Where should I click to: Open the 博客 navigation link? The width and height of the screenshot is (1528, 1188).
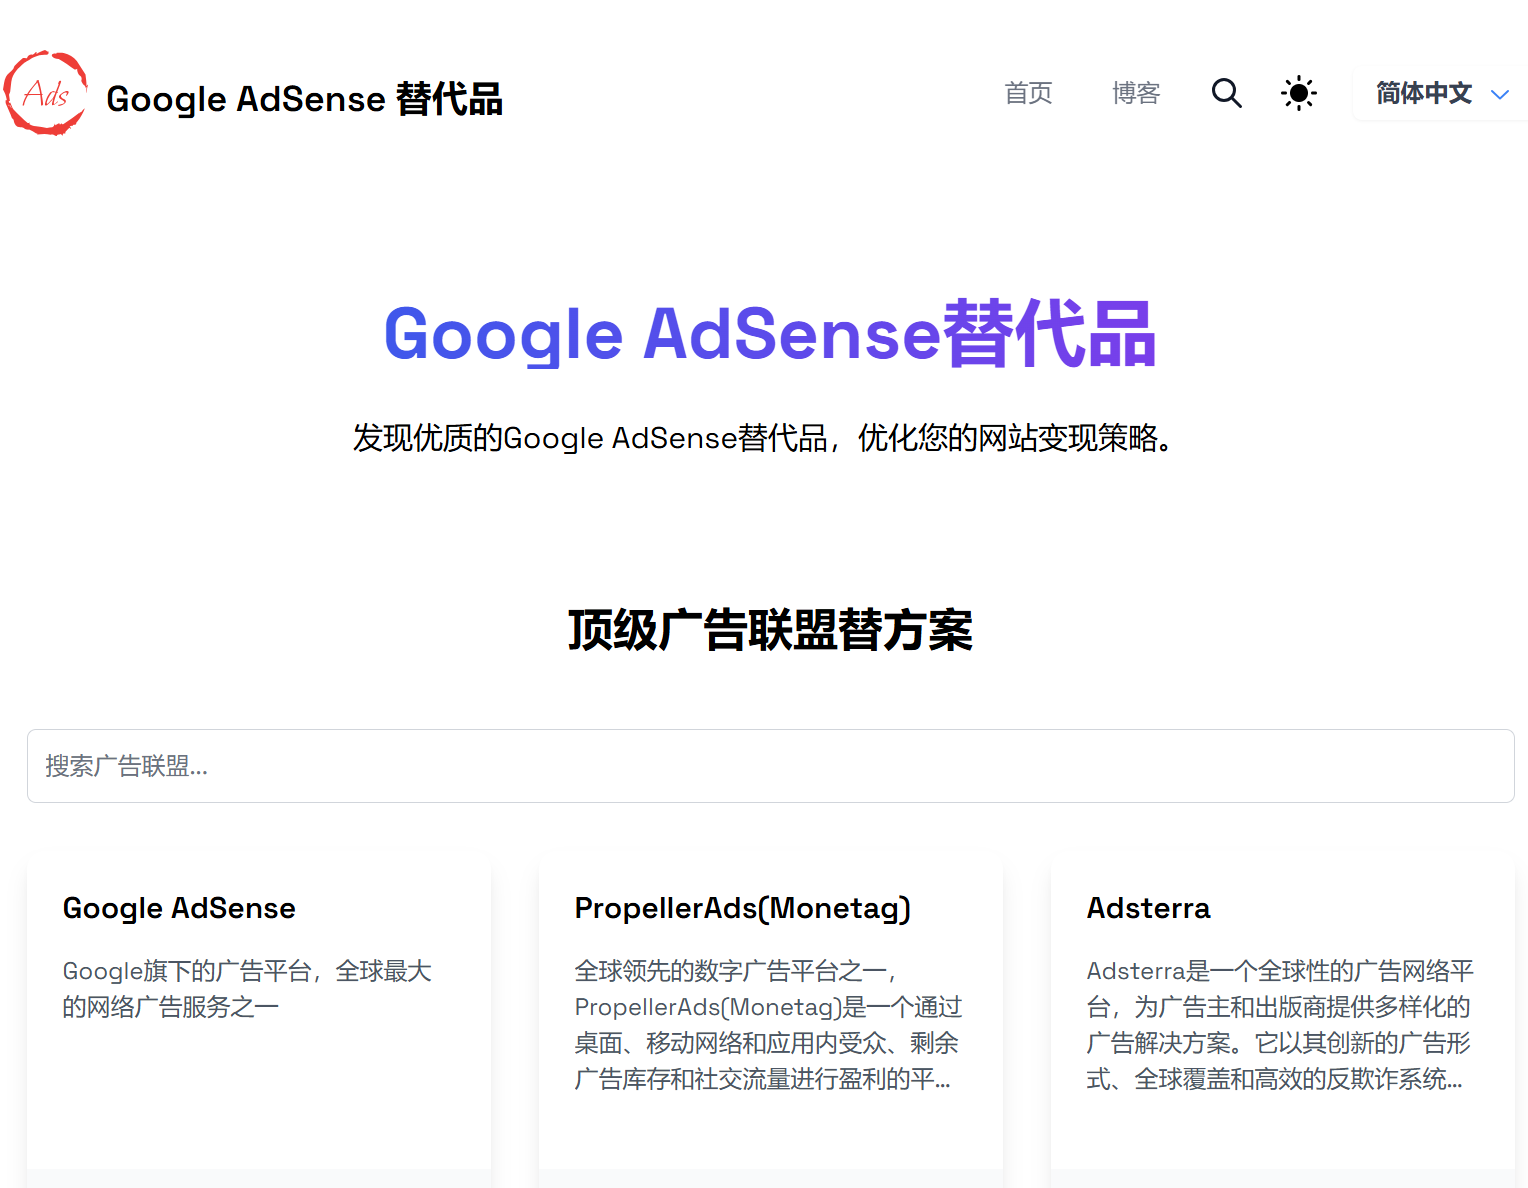pos(1136,93)
